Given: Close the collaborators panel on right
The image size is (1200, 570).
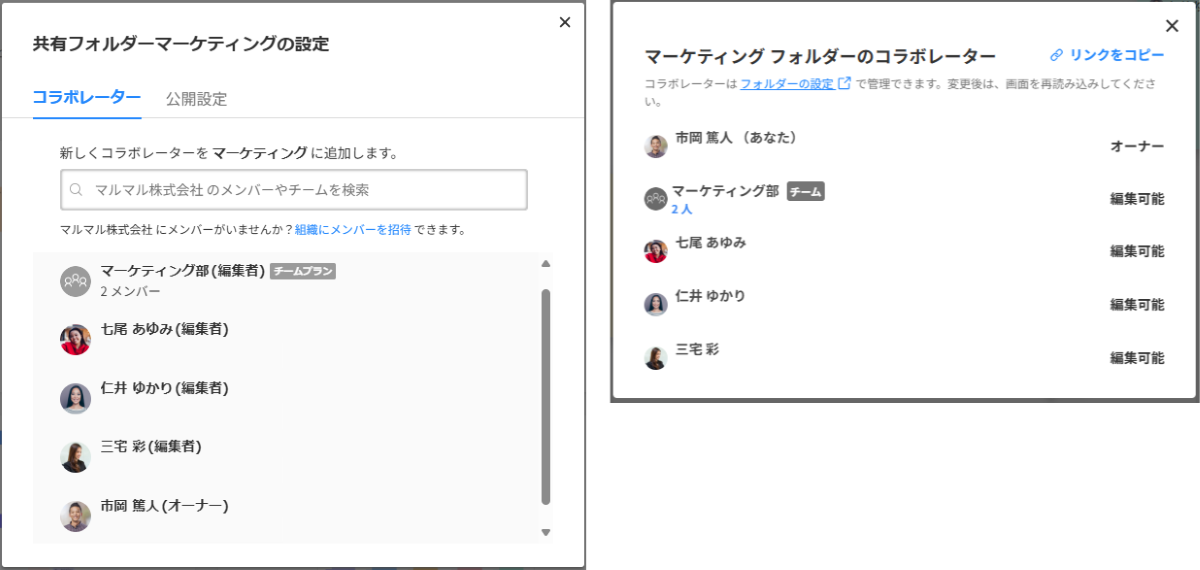Looking at the screenshot, I should (1172, 27).
